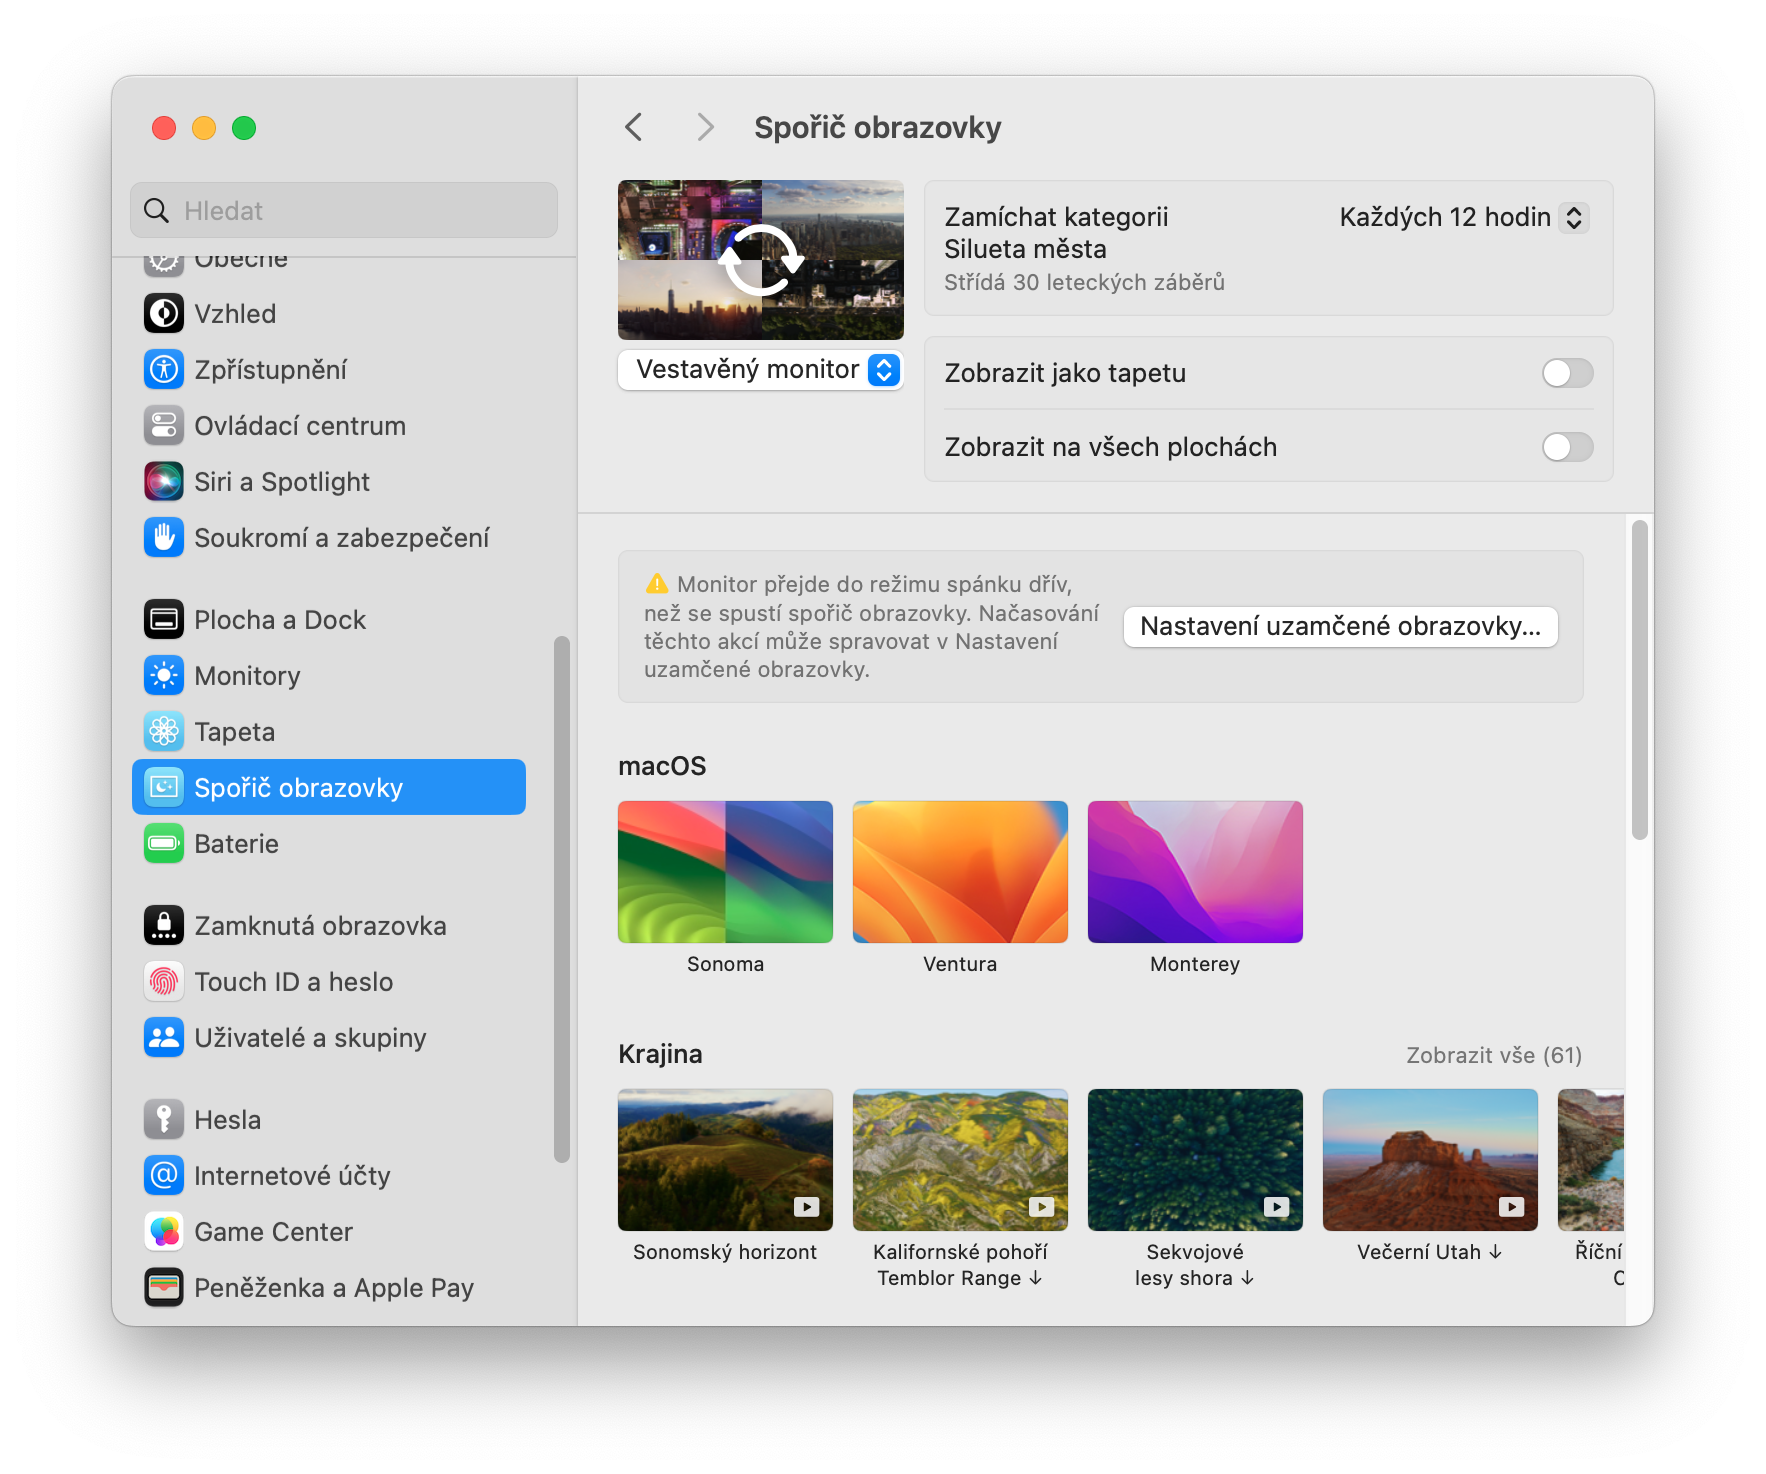Click Nastavení uzamčené obrazovky button

tap(1340, 627)
